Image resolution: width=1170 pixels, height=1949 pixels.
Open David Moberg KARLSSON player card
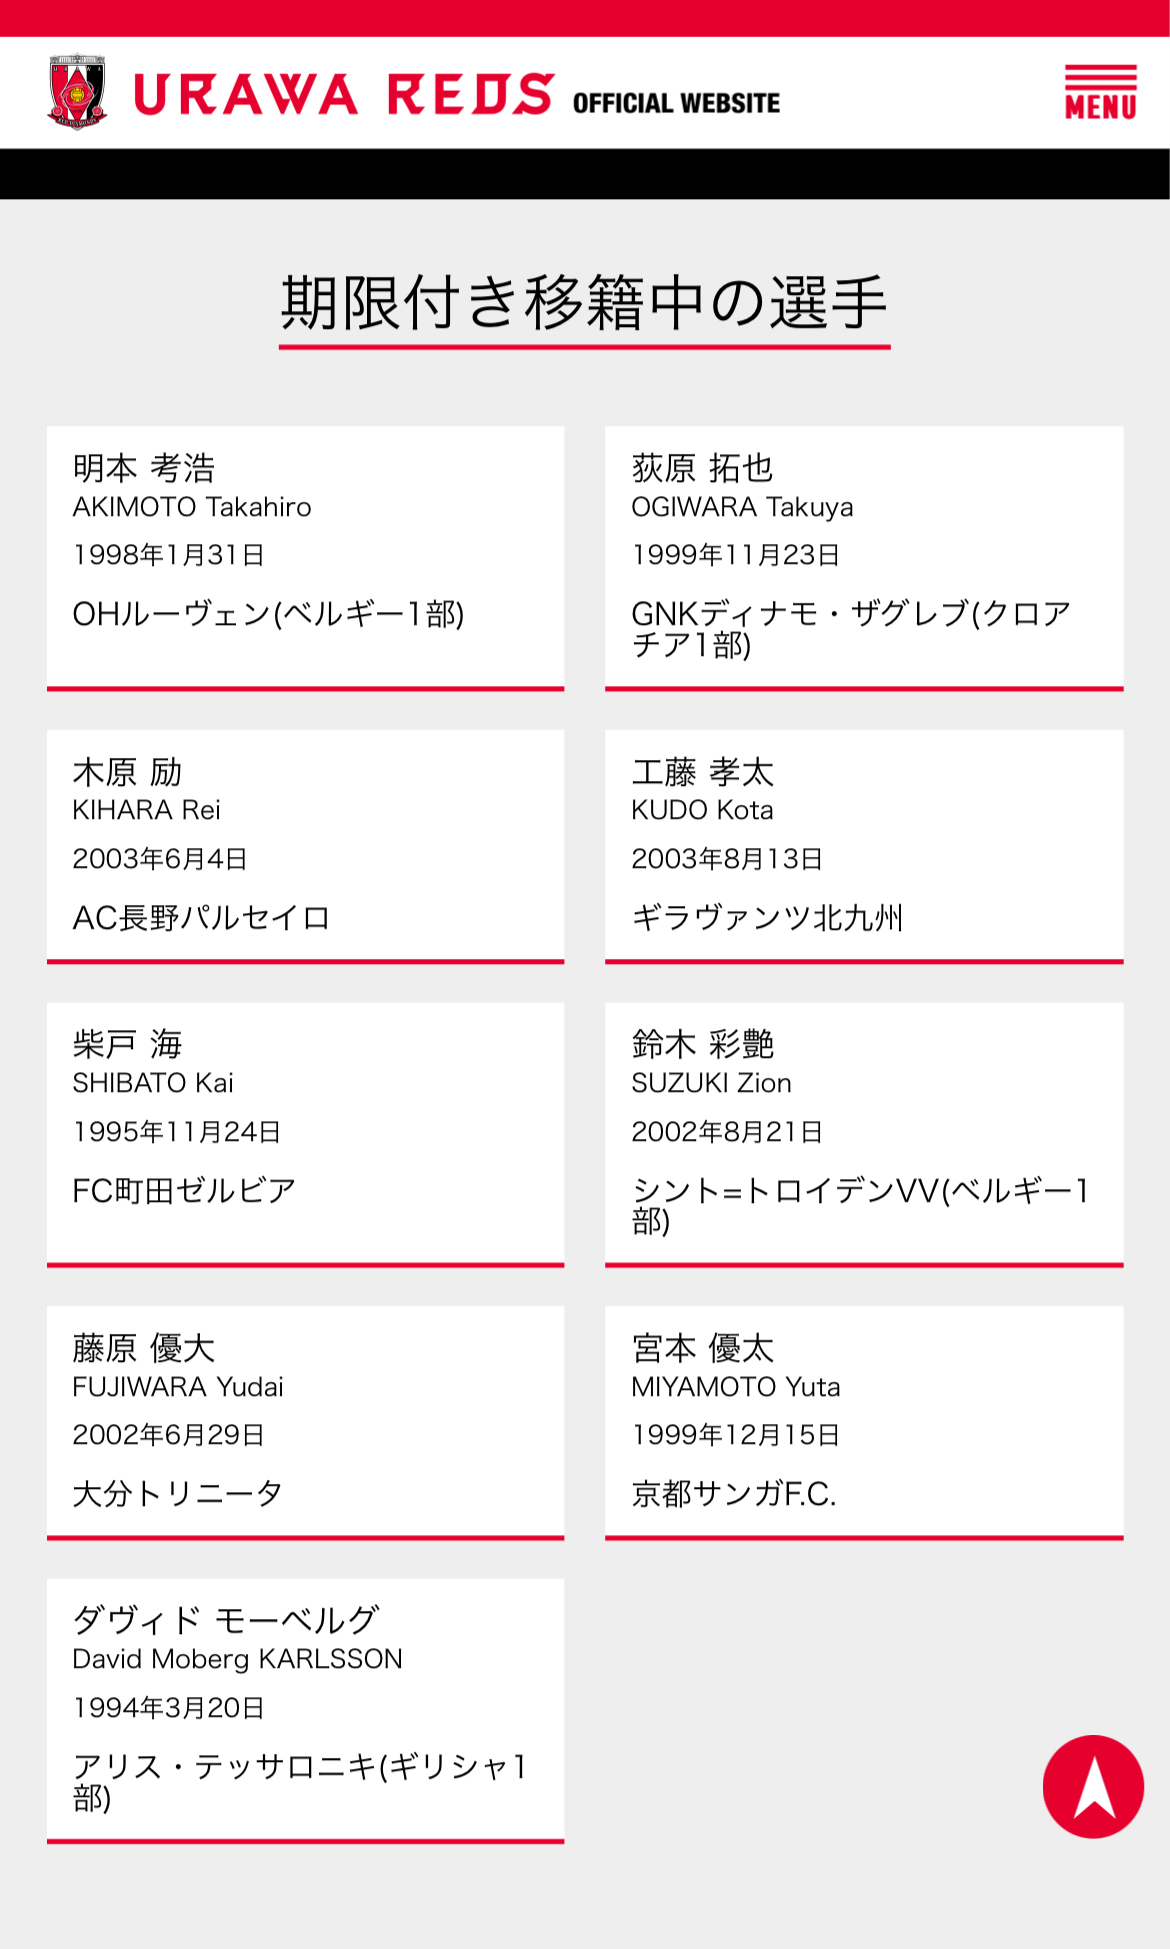(x=305, y=1709)
